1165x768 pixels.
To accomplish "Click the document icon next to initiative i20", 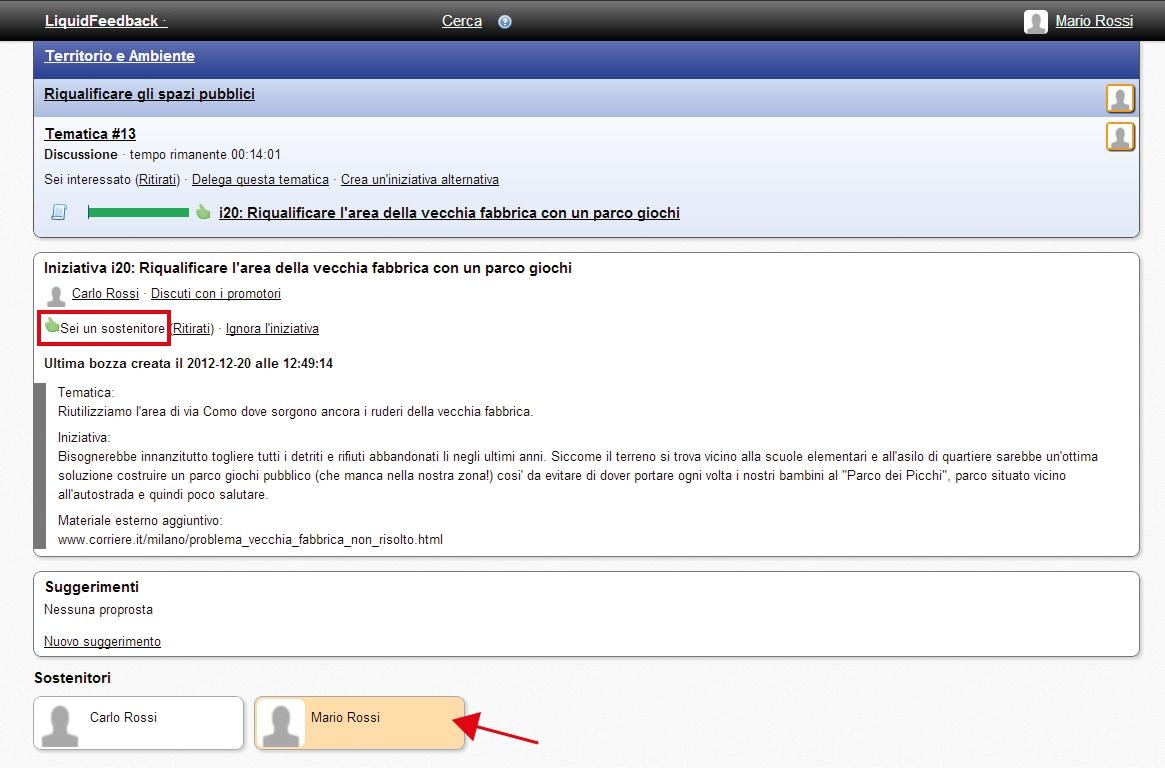I will (59, 212).
